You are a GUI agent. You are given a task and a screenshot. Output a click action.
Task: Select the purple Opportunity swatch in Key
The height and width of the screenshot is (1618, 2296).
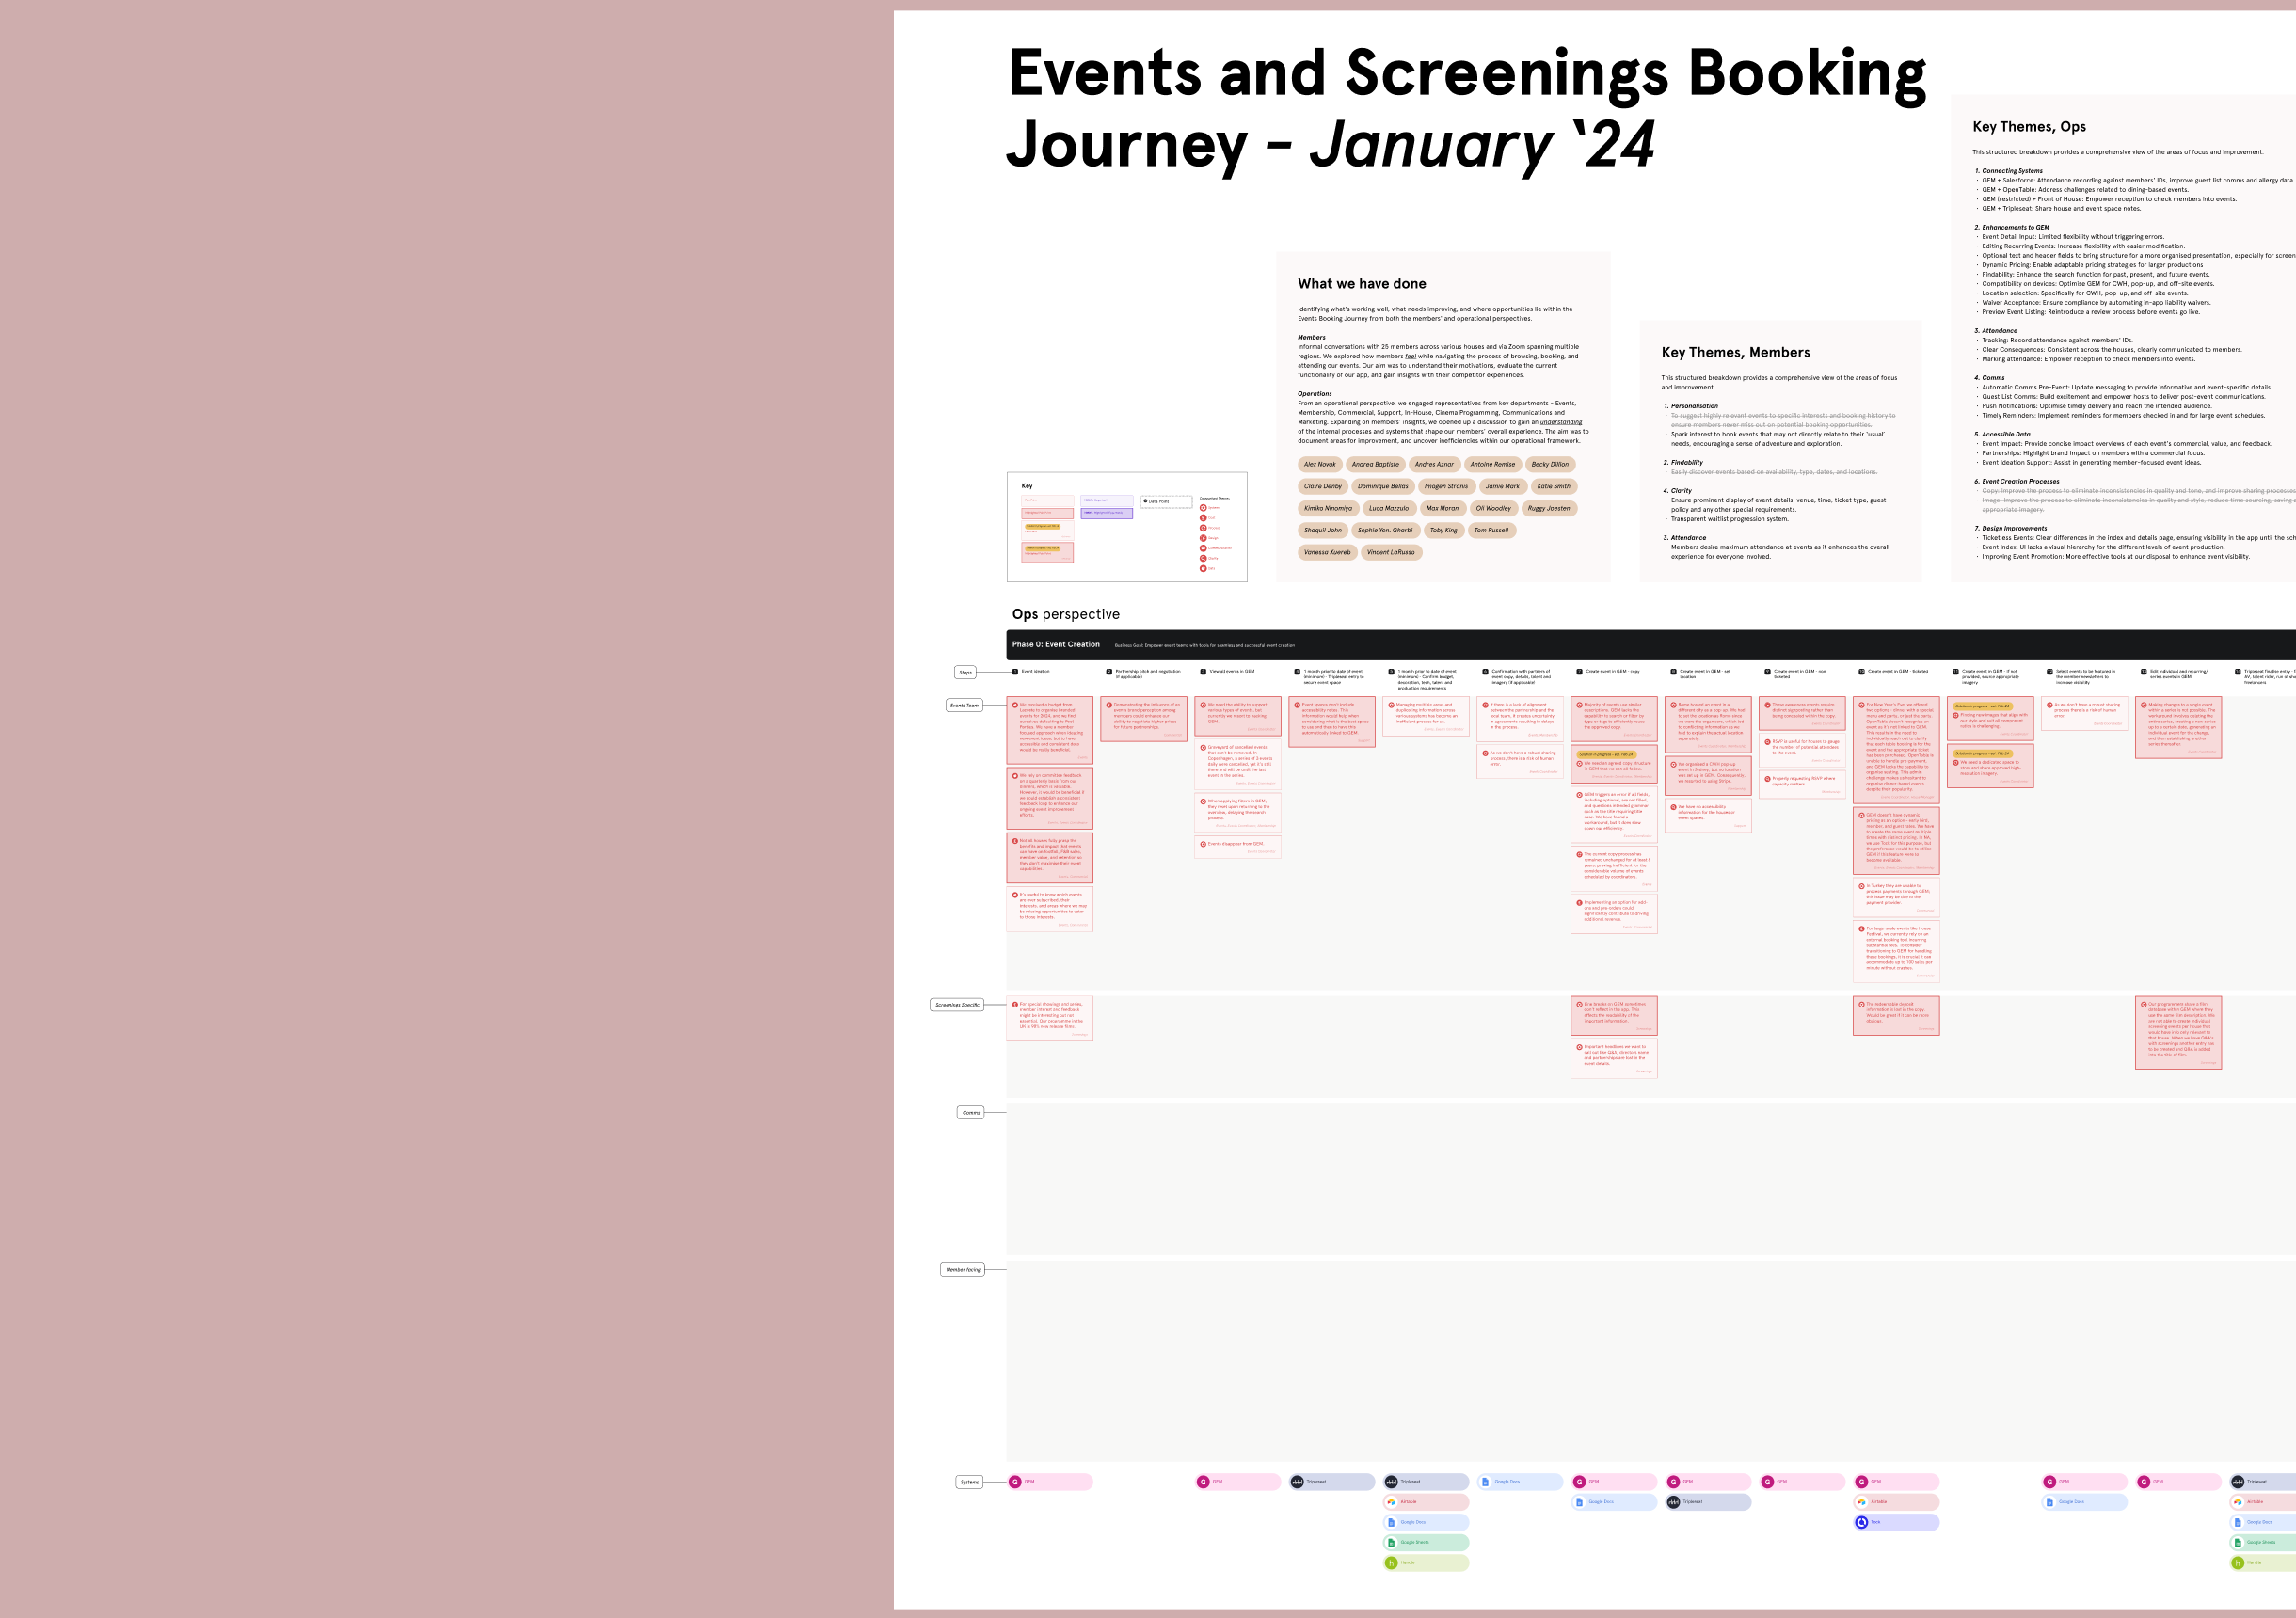coord(1107,501)
